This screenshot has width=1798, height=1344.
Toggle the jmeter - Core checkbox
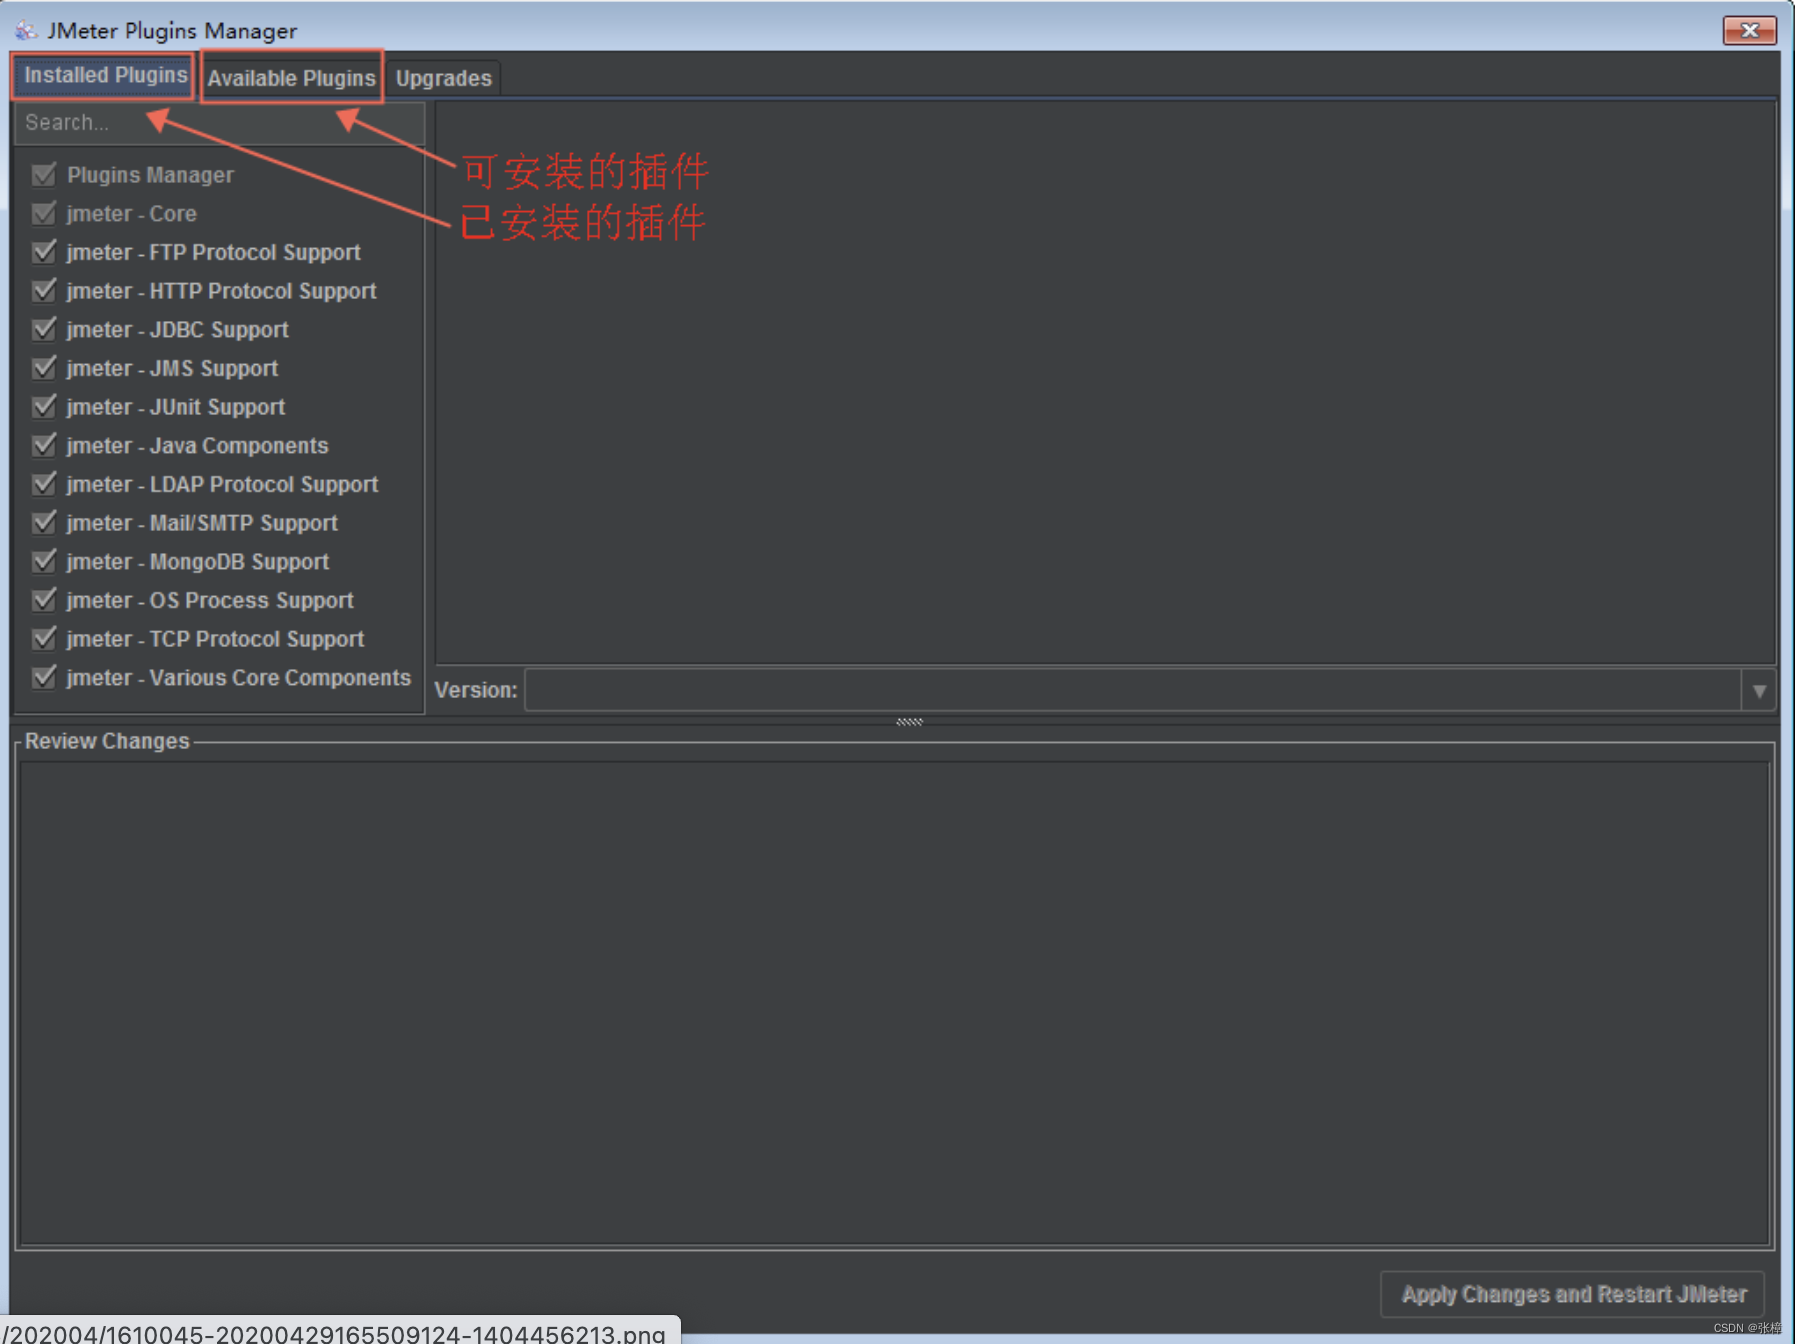(44, 213)
